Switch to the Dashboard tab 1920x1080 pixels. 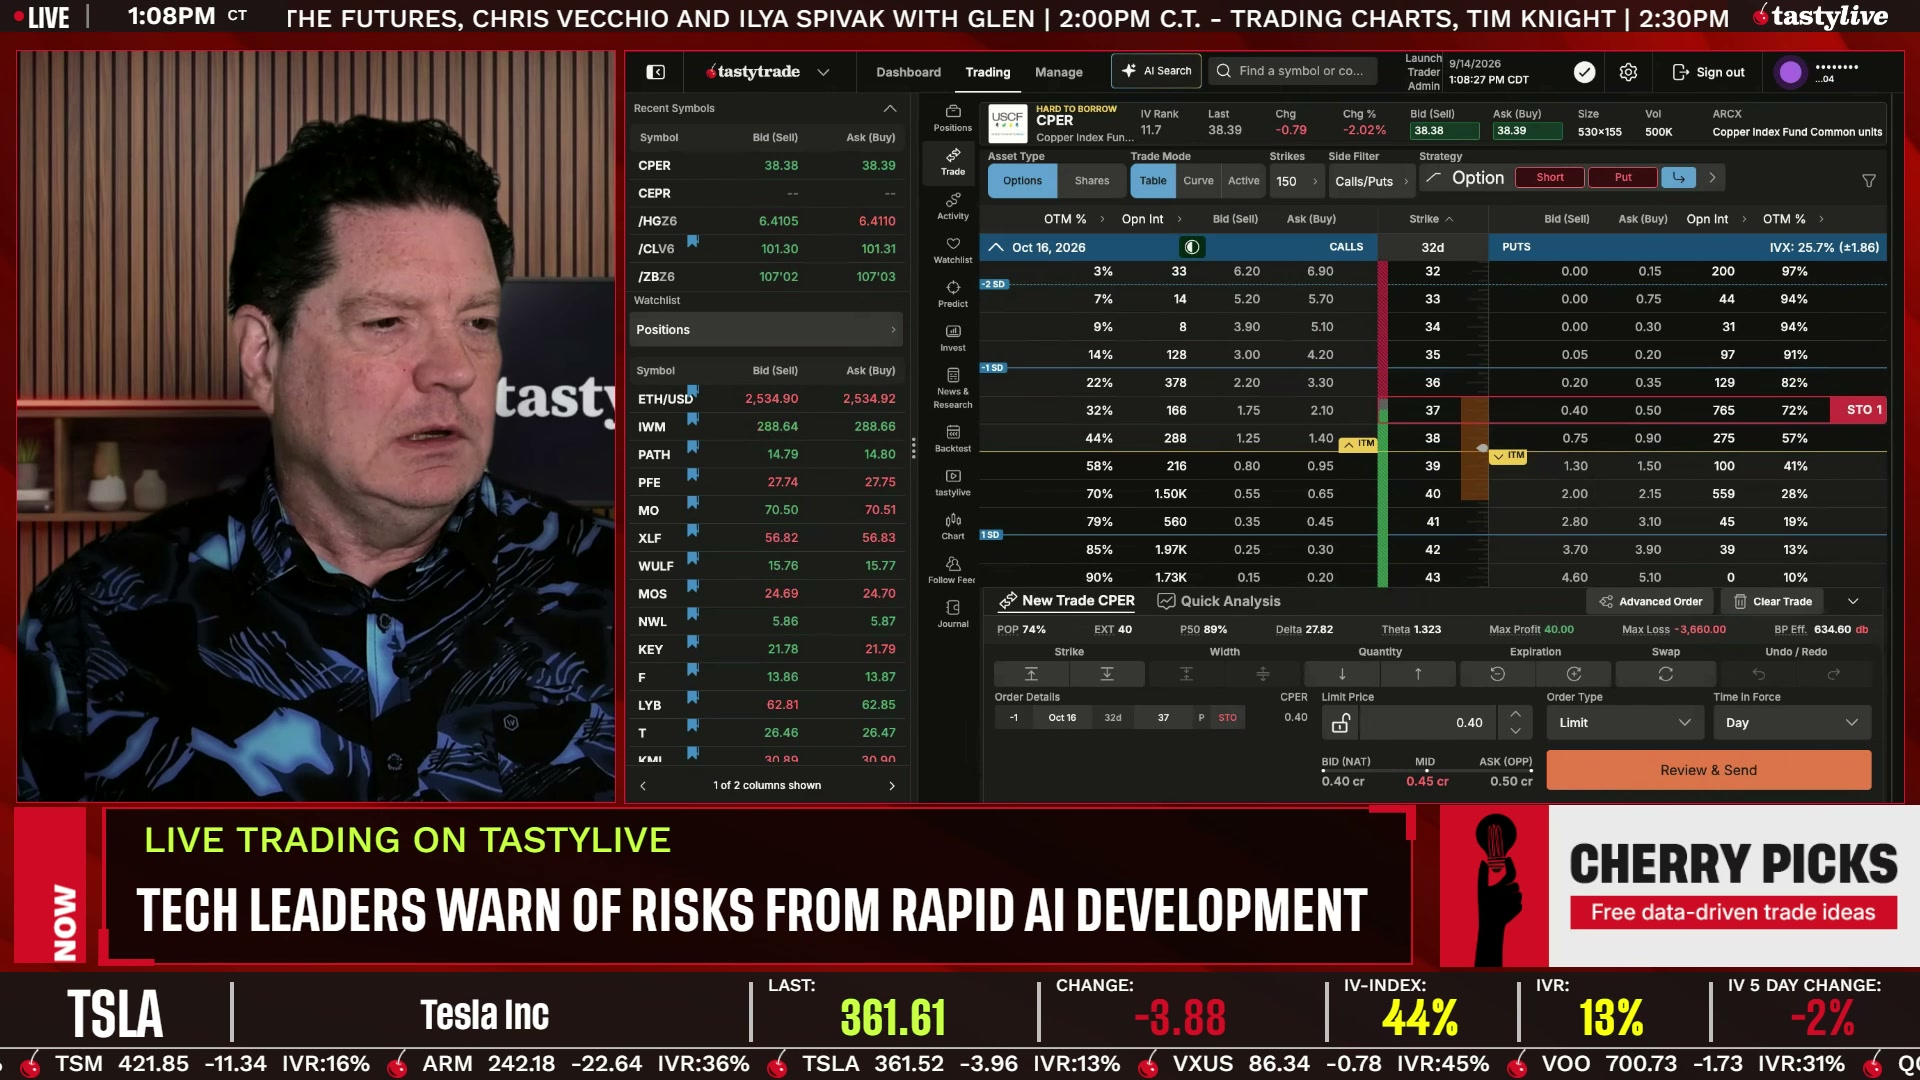click(x=908, y=72)
